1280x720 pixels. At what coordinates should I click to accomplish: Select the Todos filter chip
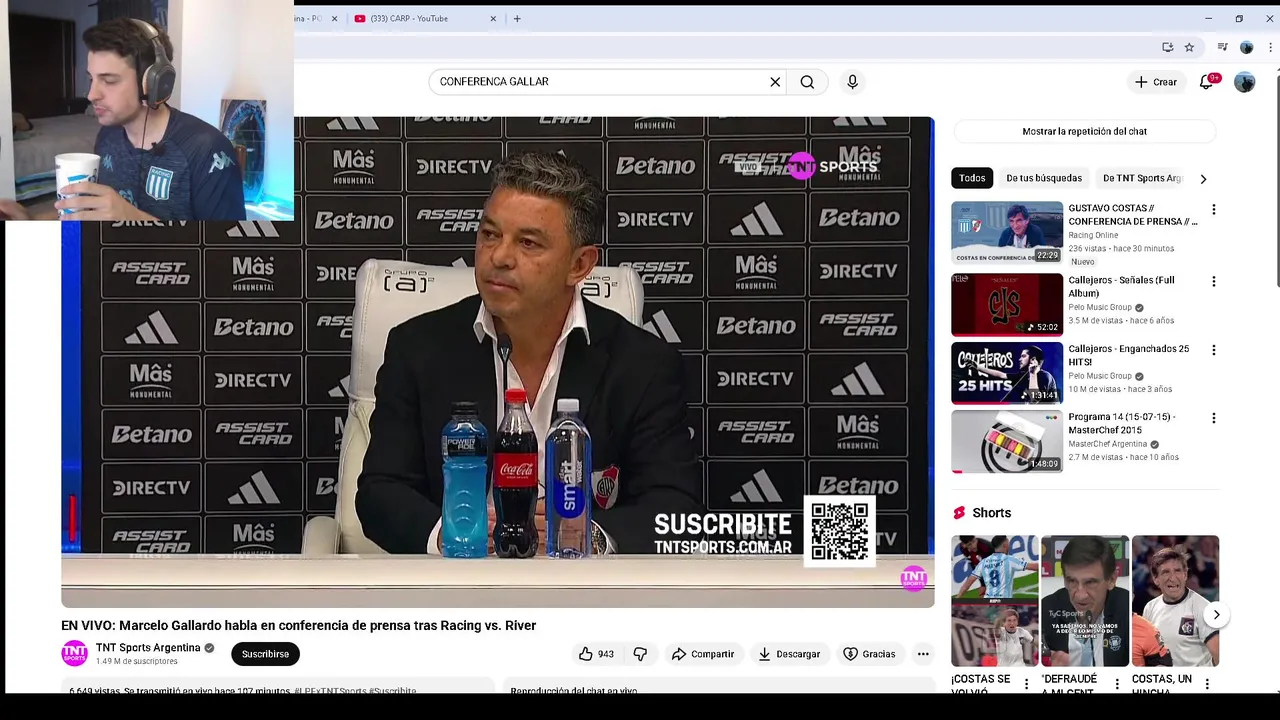[972, 178]
